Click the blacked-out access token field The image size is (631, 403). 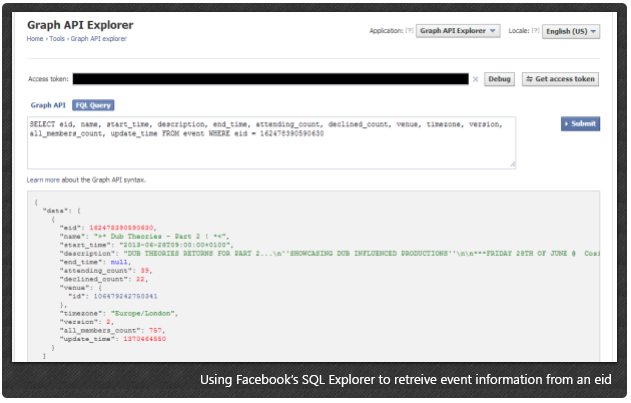(x=270, y=79)
